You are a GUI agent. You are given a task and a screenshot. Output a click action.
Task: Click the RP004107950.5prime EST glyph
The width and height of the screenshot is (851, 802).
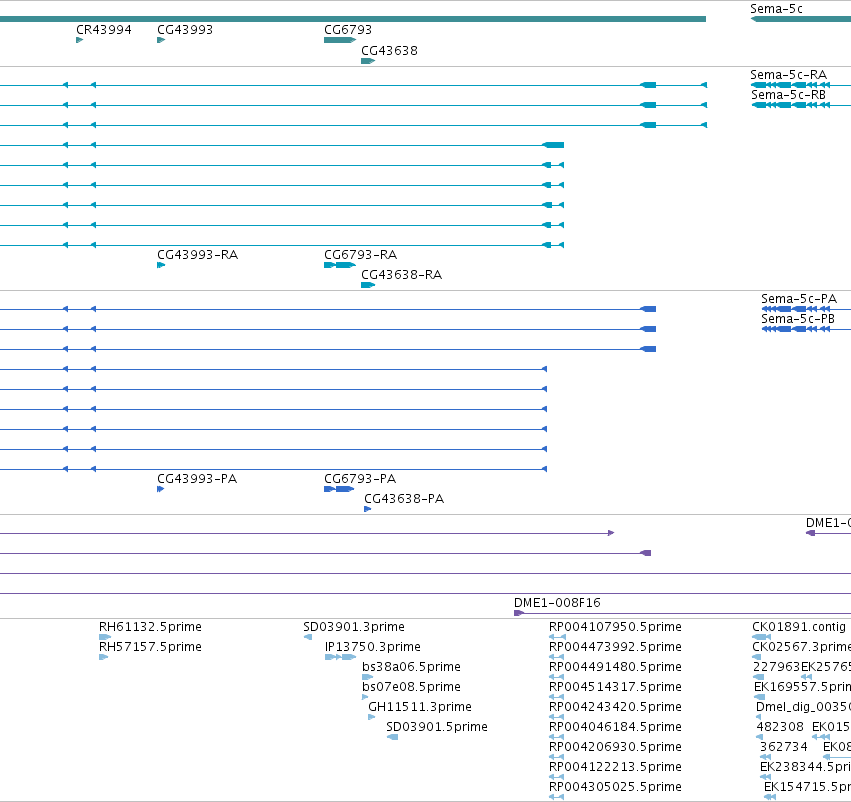[557, 637]
